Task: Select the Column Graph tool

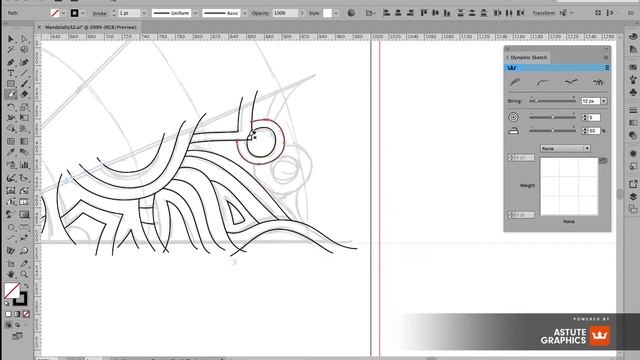Action: (x=24, y=165)
